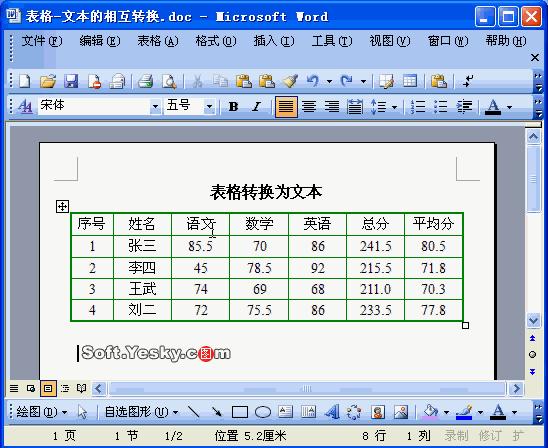548x448 pixels.
Task: Apply the fill color bucket swatch
Action: click(431, 412)
